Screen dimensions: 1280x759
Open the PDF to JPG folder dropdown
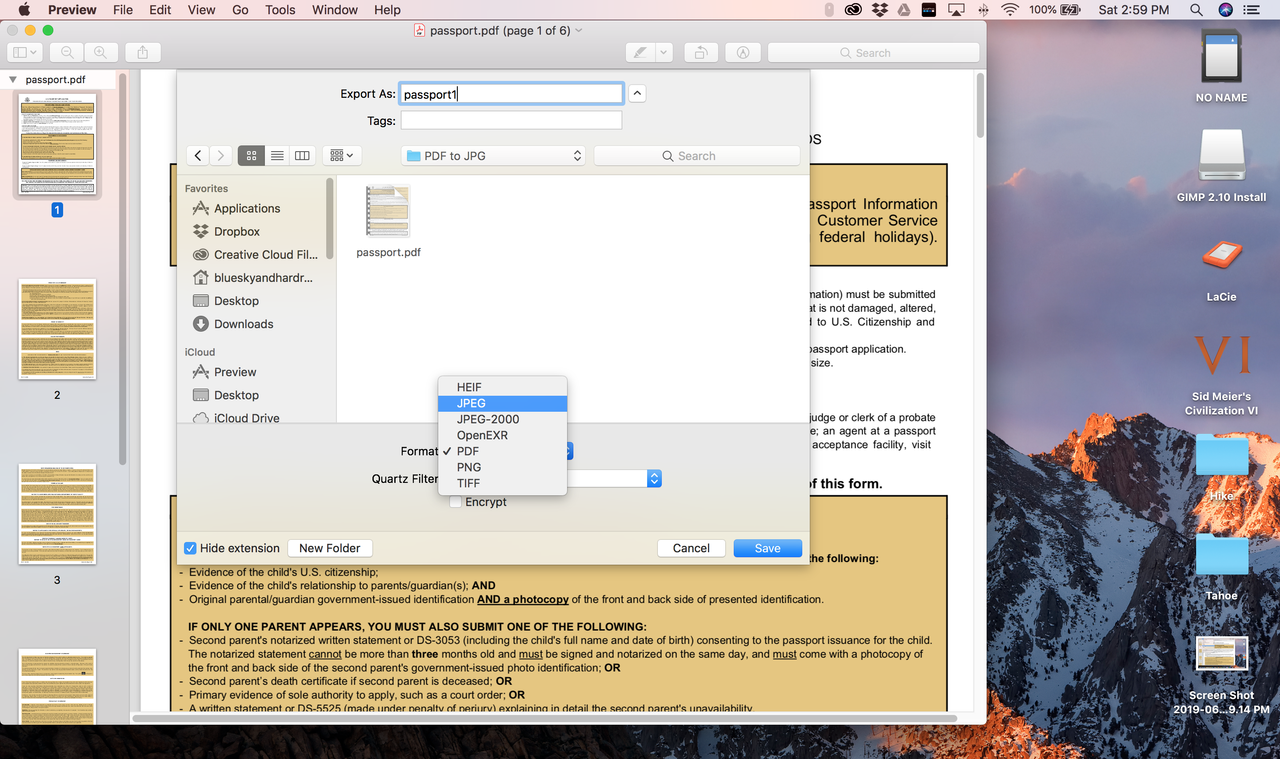tap(493, 156)
